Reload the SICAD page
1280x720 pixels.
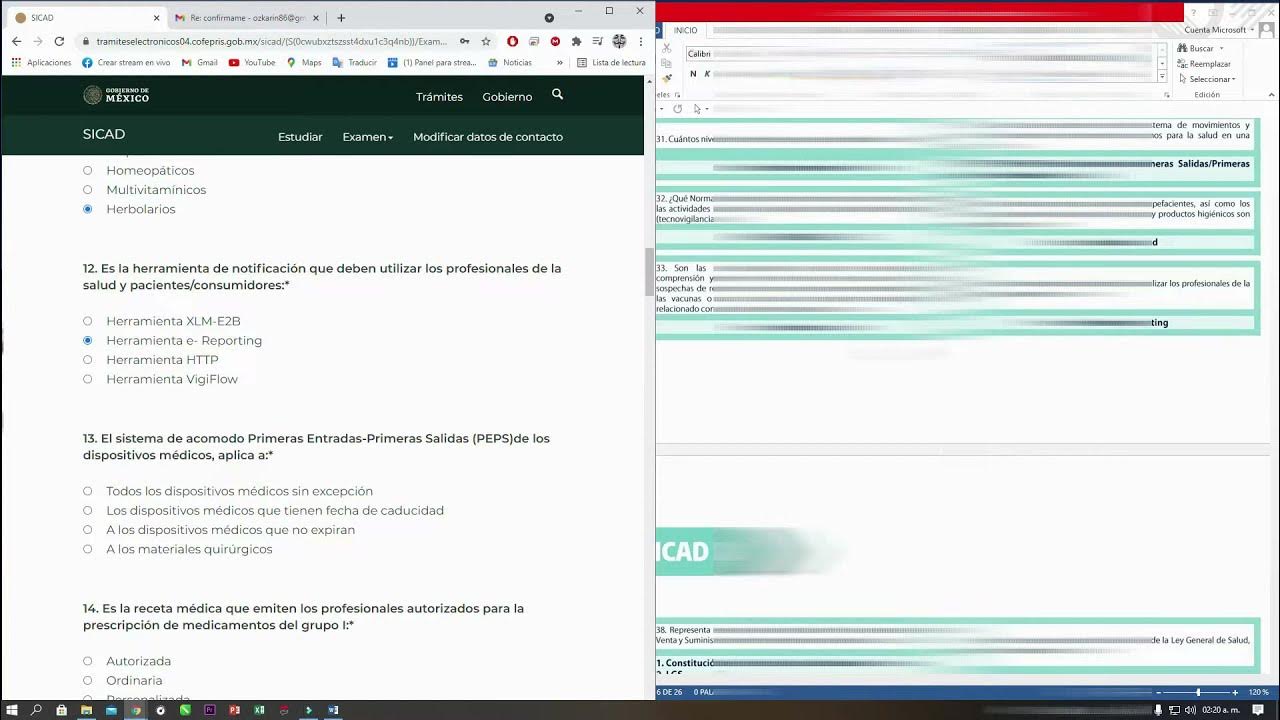point(59,41)
